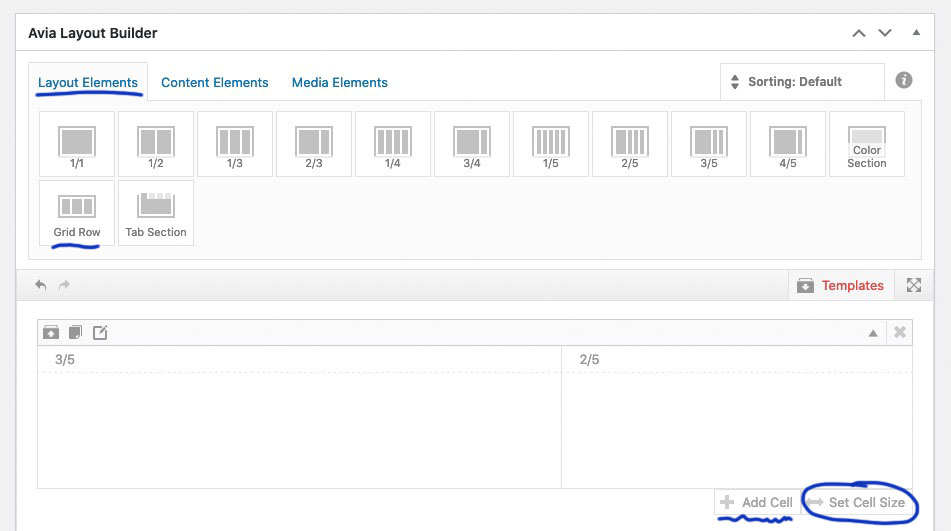Delete the grid row element
951x531 pixels.
[900, 332]
